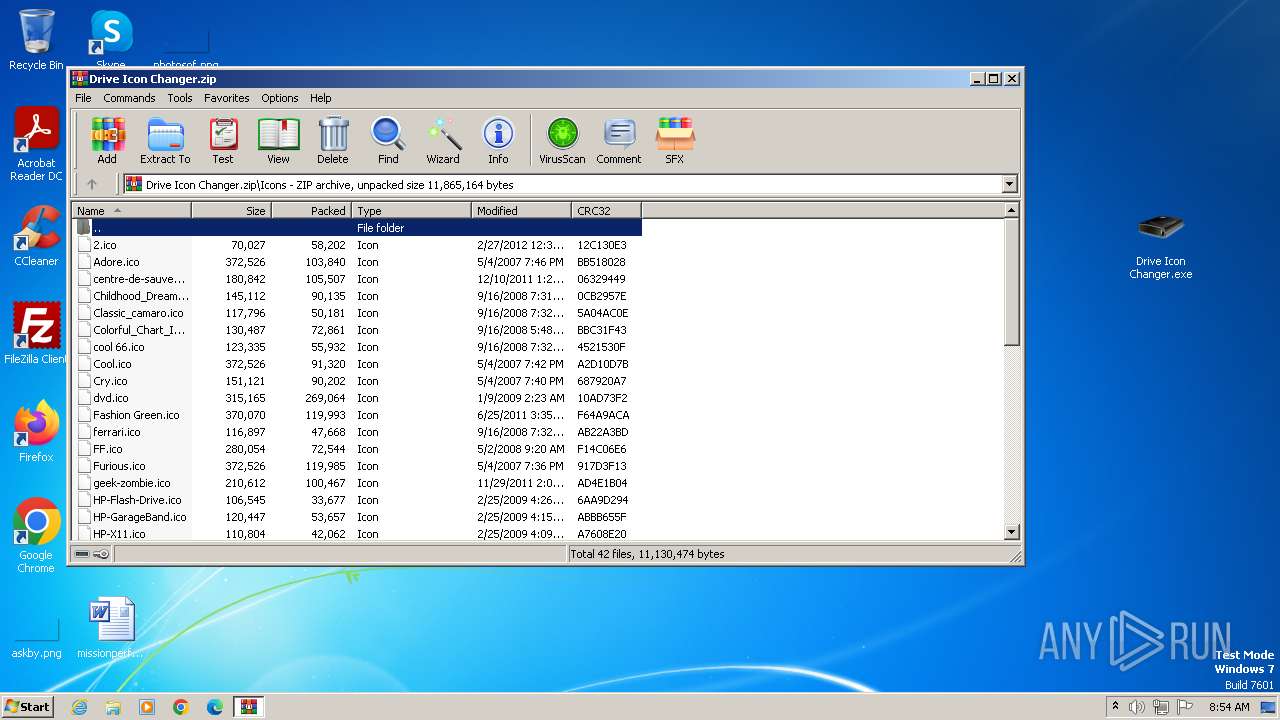Select CCleaner desktop icon
Image resolution: width=1280 pixels, height=720 pixels.
(x=36, y=236)
